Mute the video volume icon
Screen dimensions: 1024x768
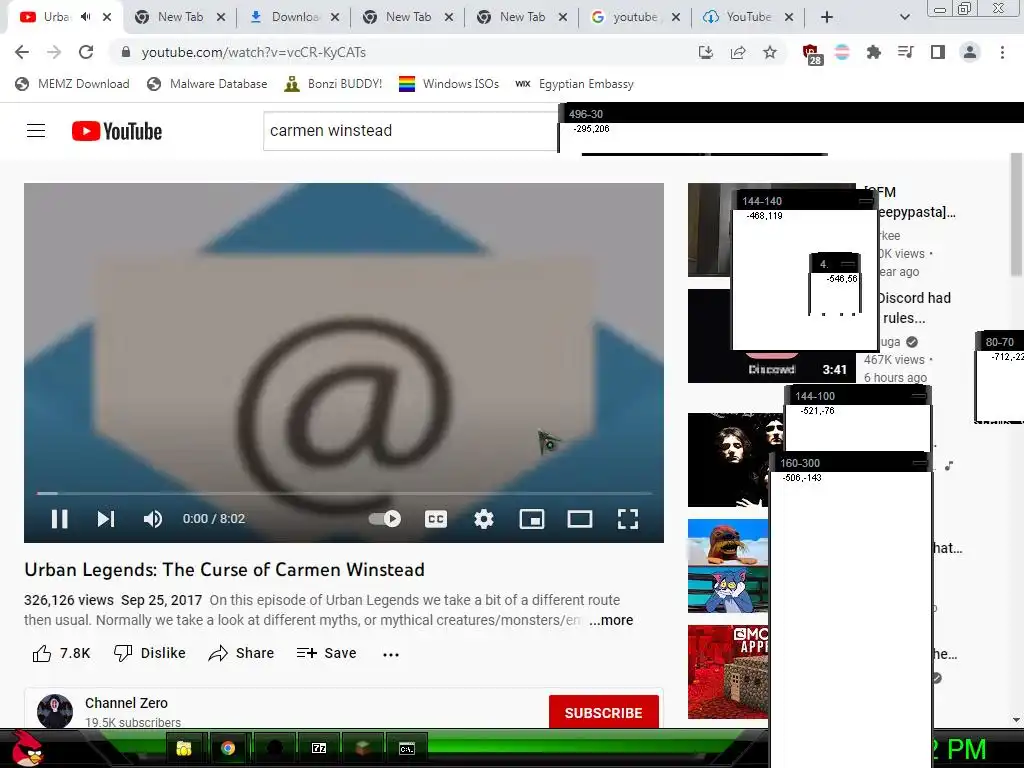[x=152, y=519]
